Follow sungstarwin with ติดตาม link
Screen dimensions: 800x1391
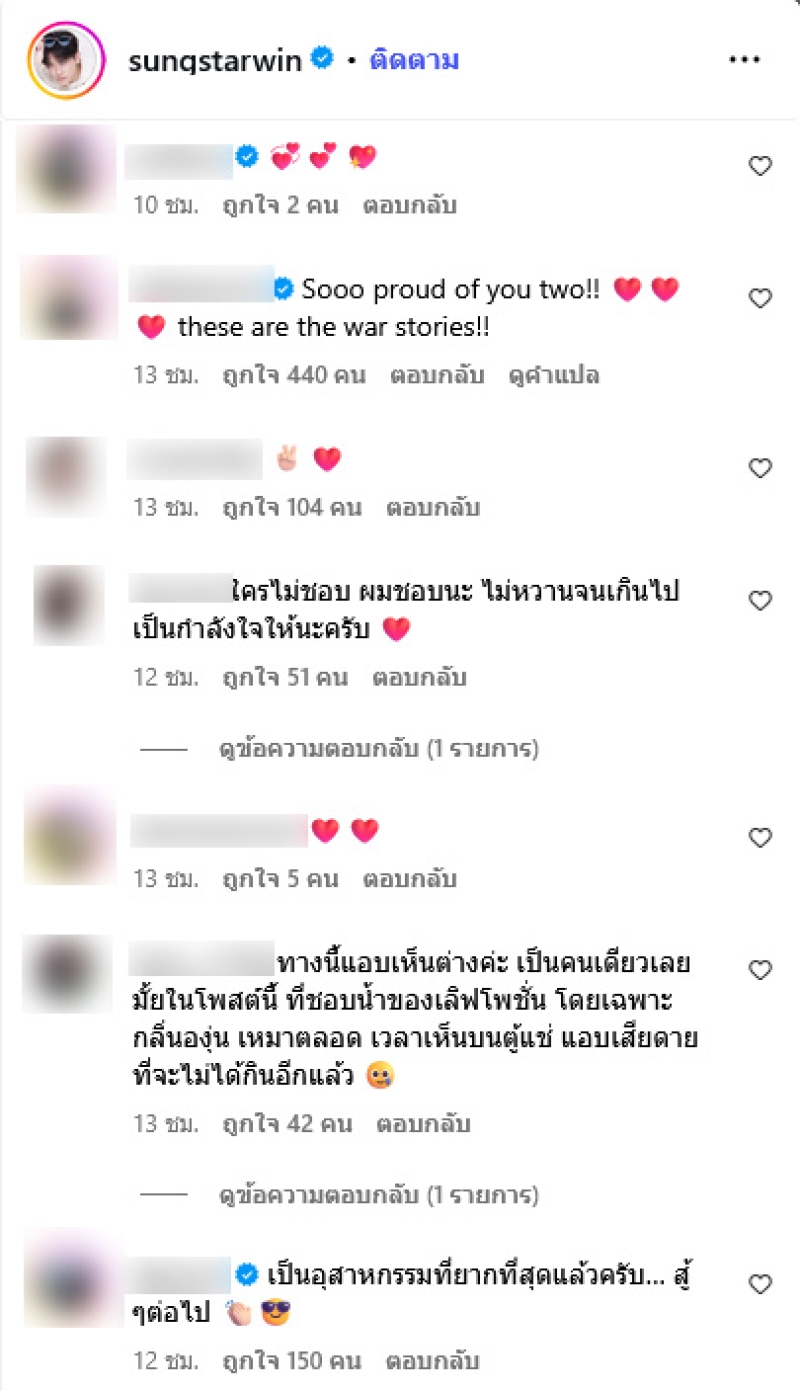point(414,60)
